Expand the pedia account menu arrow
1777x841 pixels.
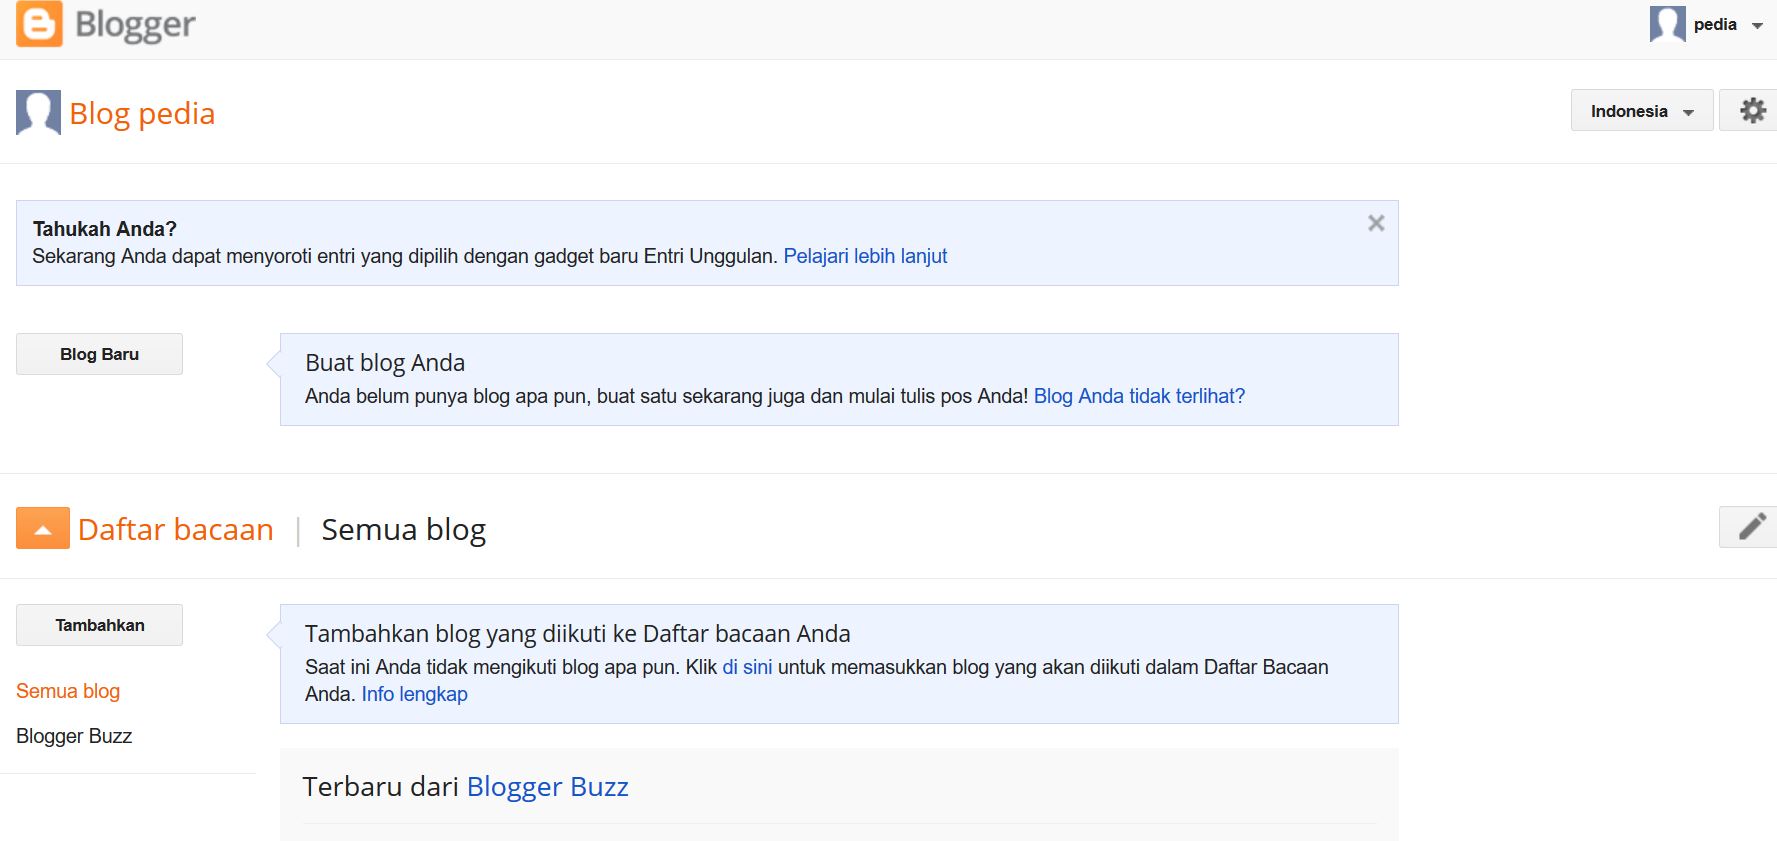tap(1757, 26)
